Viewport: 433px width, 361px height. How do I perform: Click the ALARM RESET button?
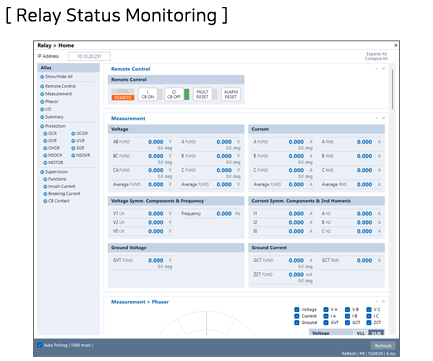pyautogui.click(x=231, y=94)
